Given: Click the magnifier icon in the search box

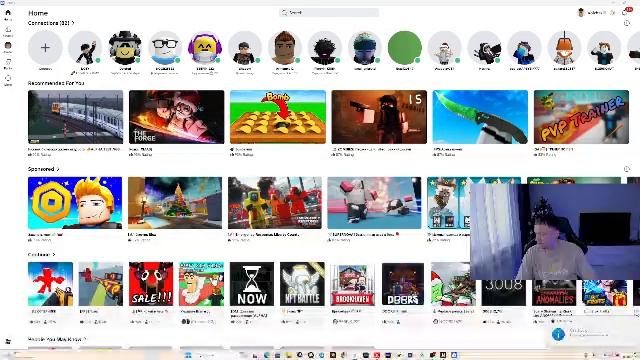Looking at the screenshot, I should point(284,13).
